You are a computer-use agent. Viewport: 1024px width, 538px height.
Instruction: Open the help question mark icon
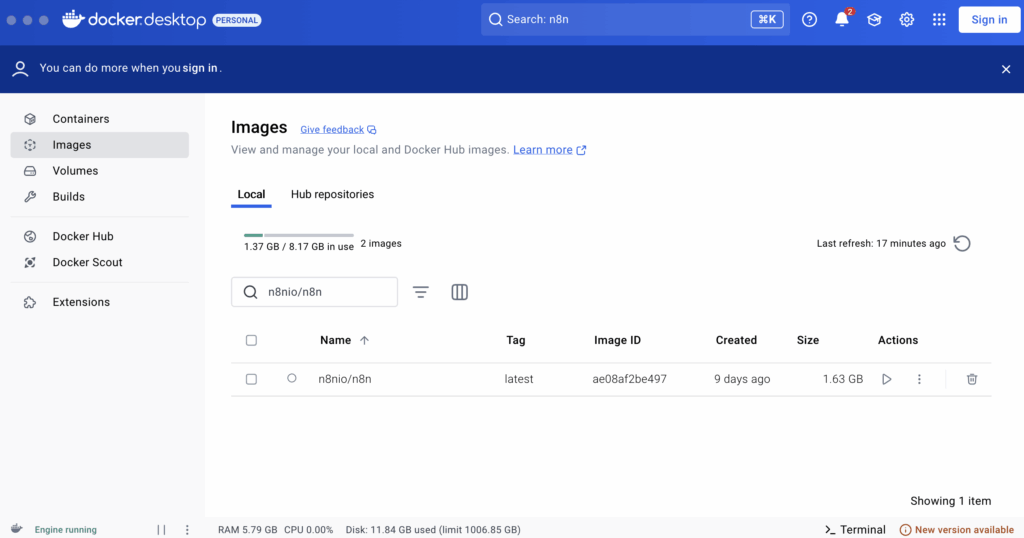point(809,20)
